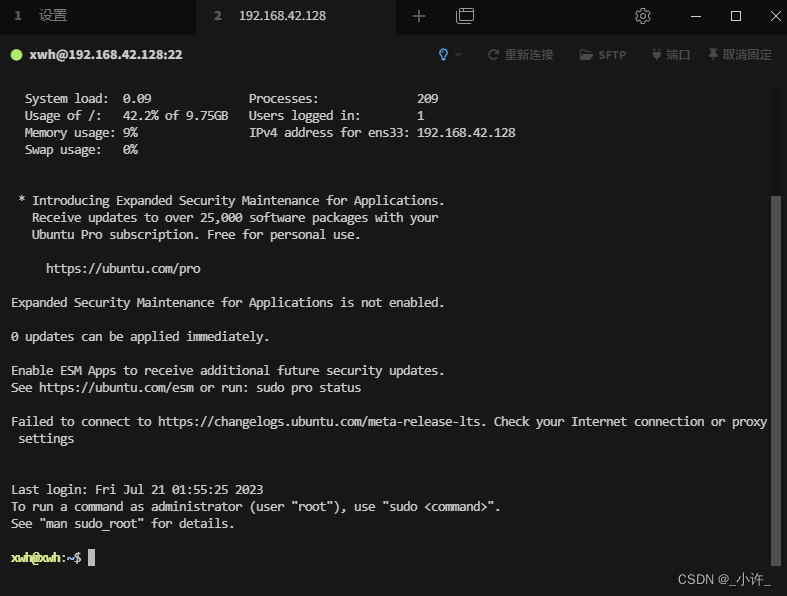Click the xwh@192.168.42.128:22 session title
The width and height of the screenshot is (787, 596).
pyautogui.click(x=105, y=55)
